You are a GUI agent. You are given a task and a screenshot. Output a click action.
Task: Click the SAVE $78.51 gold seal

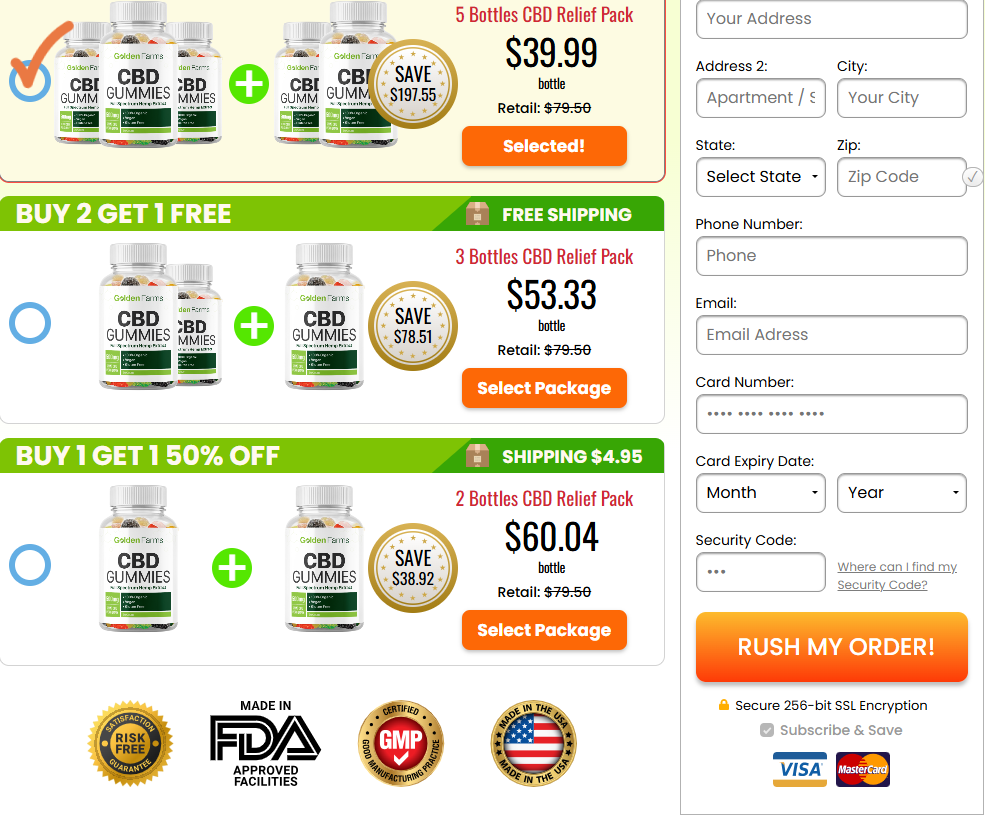413,326
